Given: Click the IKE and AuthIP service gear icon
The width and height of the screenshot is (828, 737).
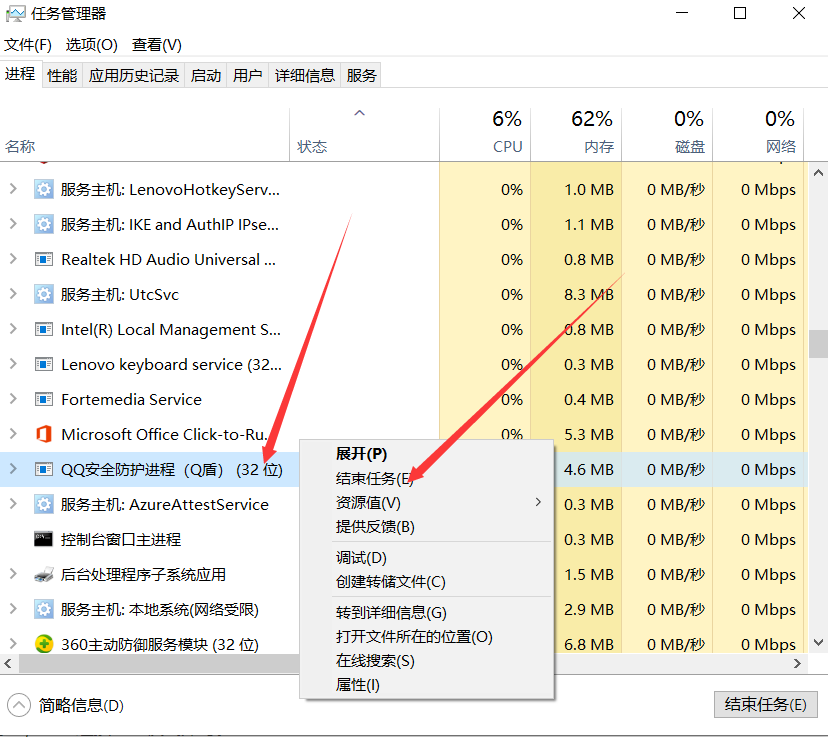Looking at the screenshot, I should click(44, 224).
